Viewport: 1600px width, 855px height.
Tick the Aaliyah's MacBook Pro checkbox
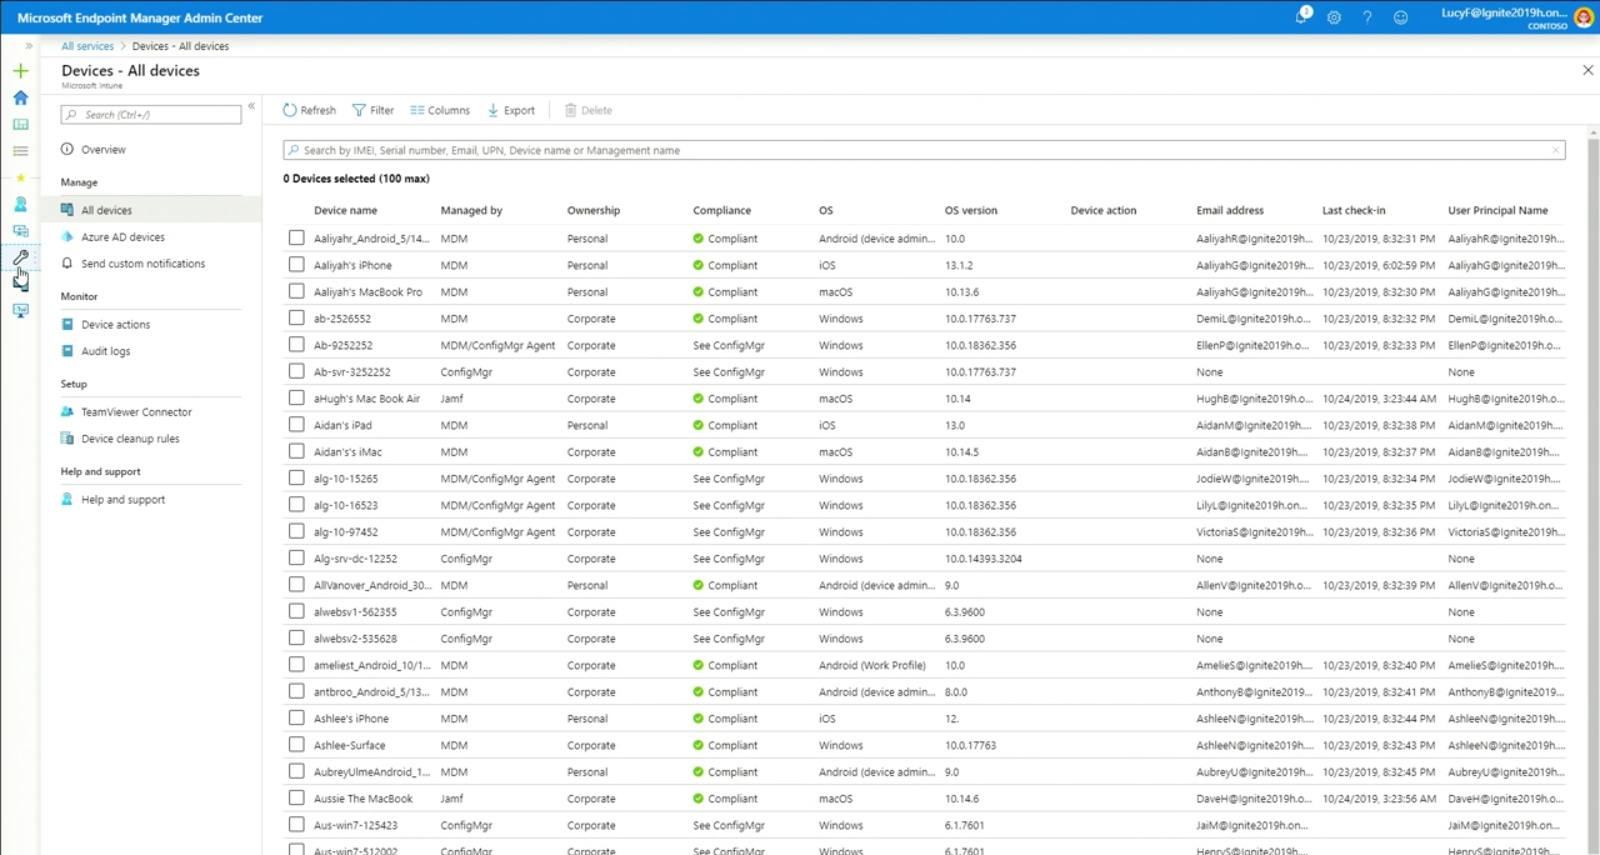(296, 291)
